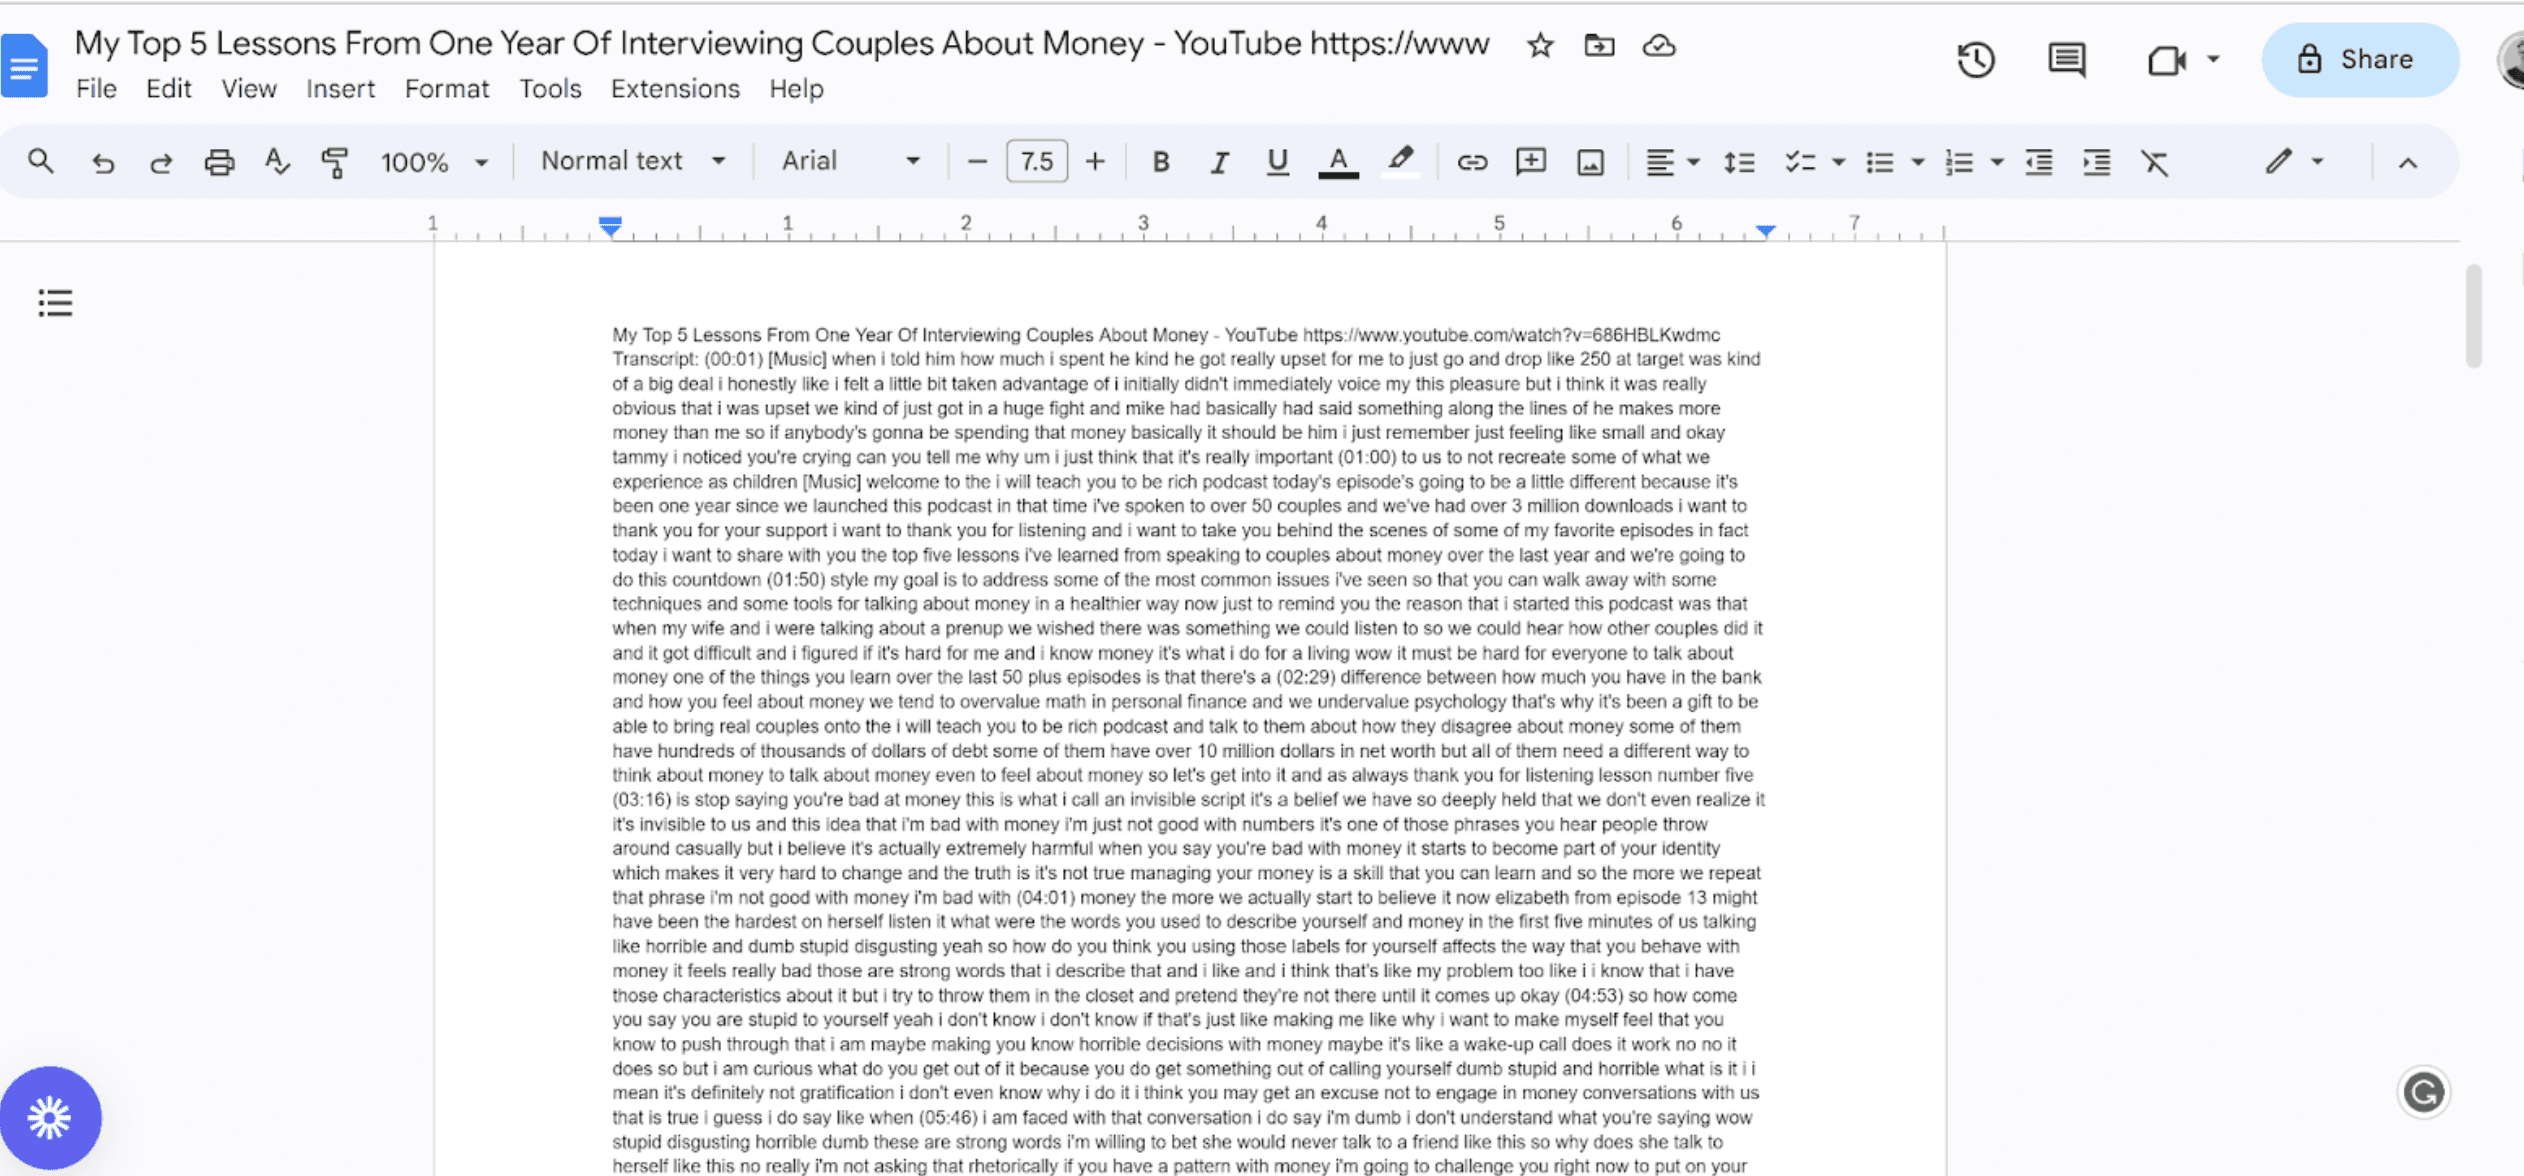Screen dimensions: 2524x1176
Task: Toggle italic formatting
Action: (x=1218, y=162)
